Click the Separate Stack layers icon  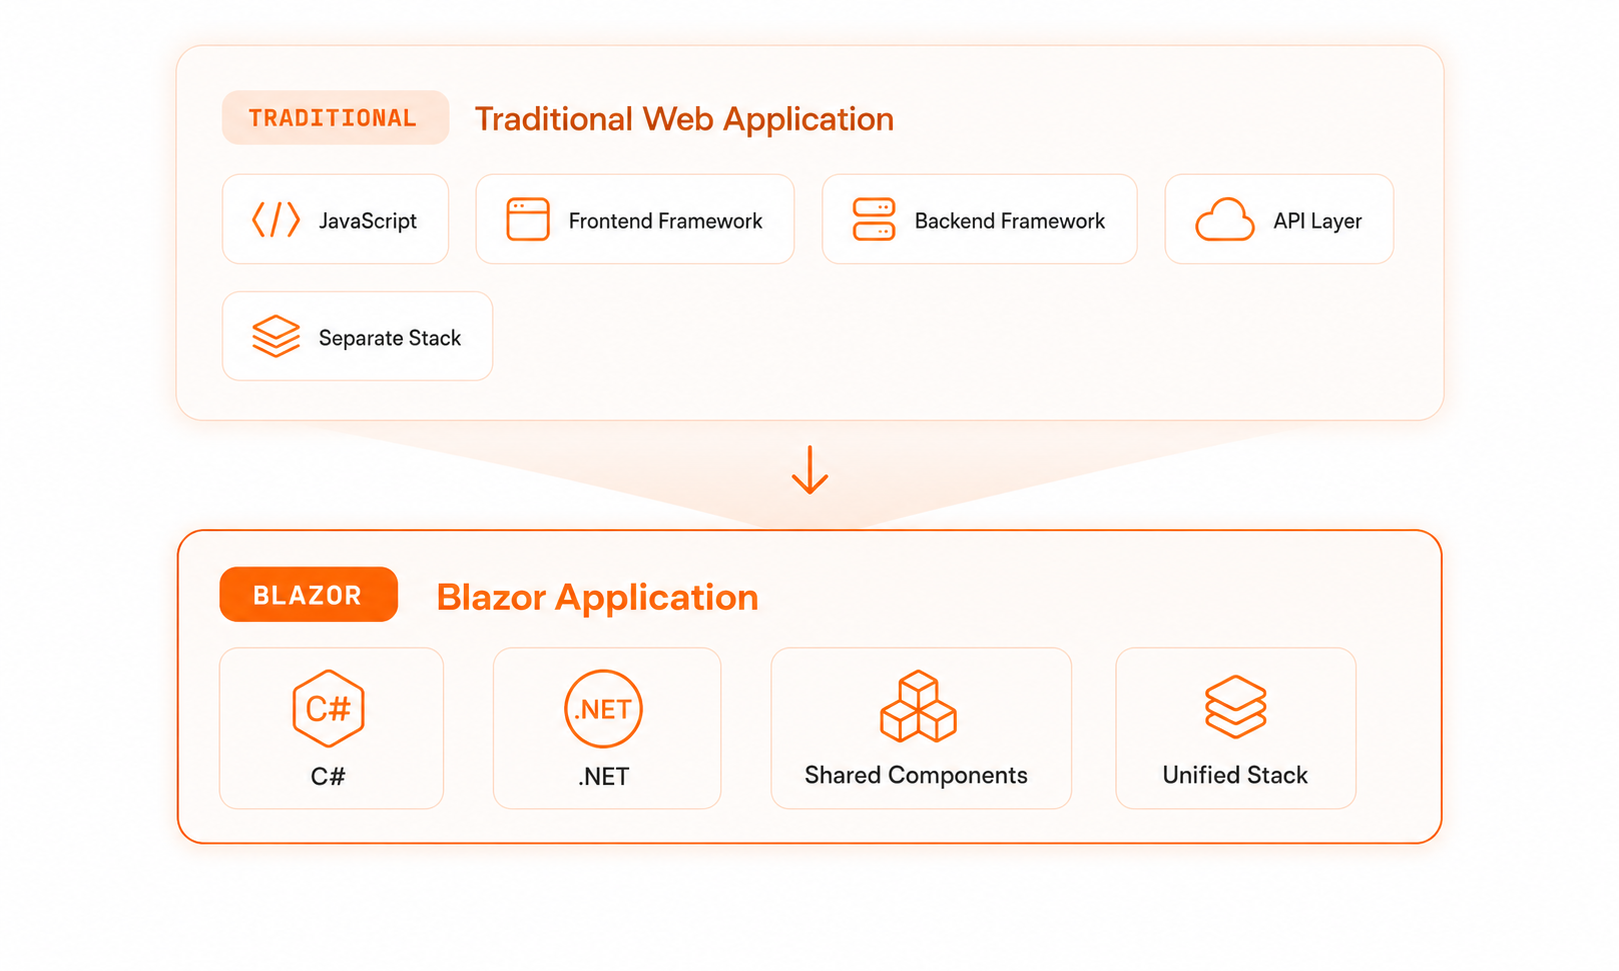276,336
